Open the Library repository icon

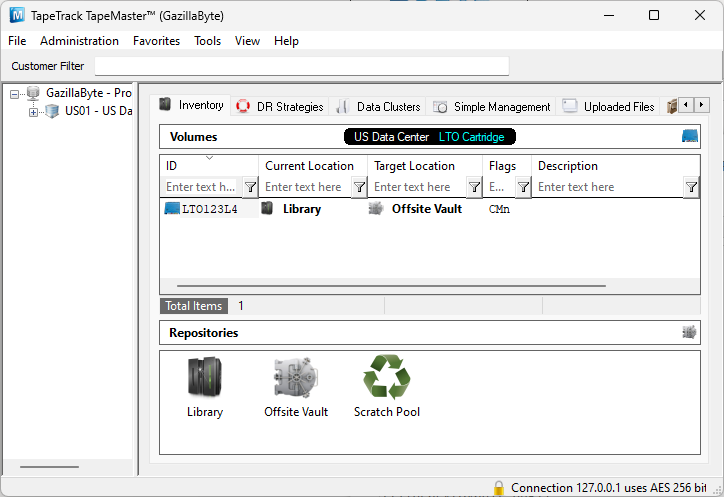pyautogui.click(x=205, y=377)
